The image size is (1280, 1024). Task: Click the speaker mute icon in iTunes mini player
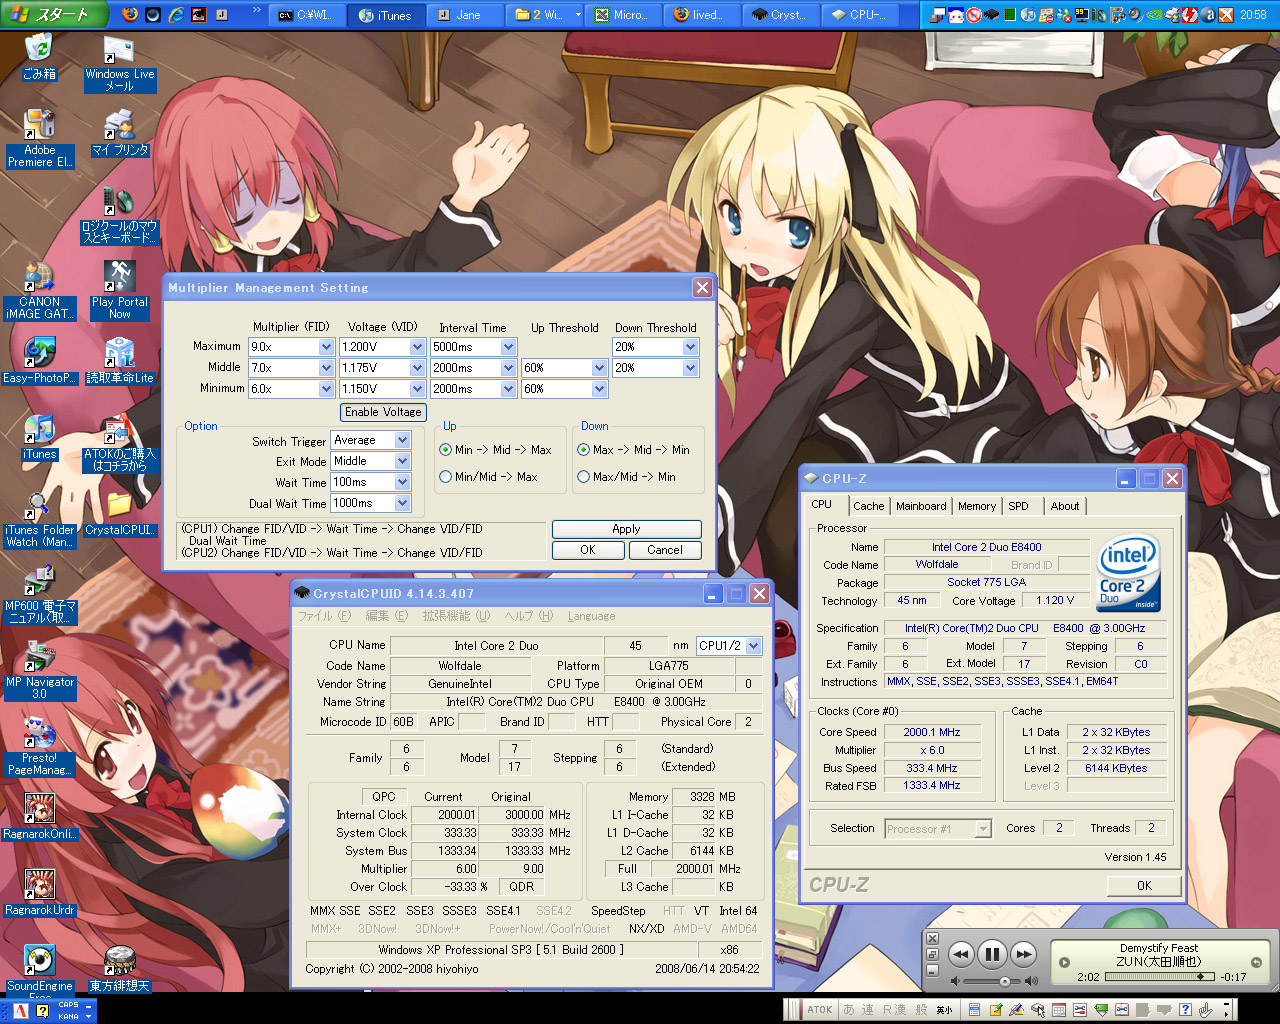point(955,982)
